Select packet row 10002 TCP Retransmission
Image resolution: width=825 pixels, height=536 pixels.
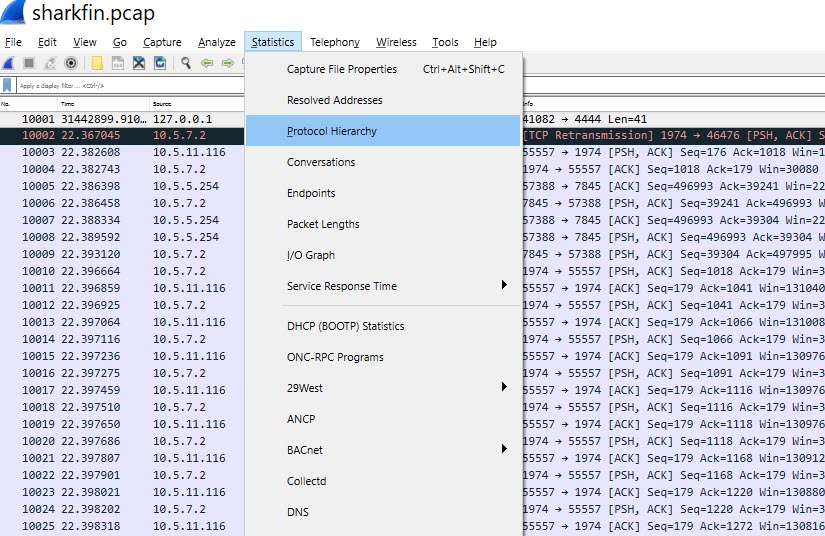[x=122, y=135]
